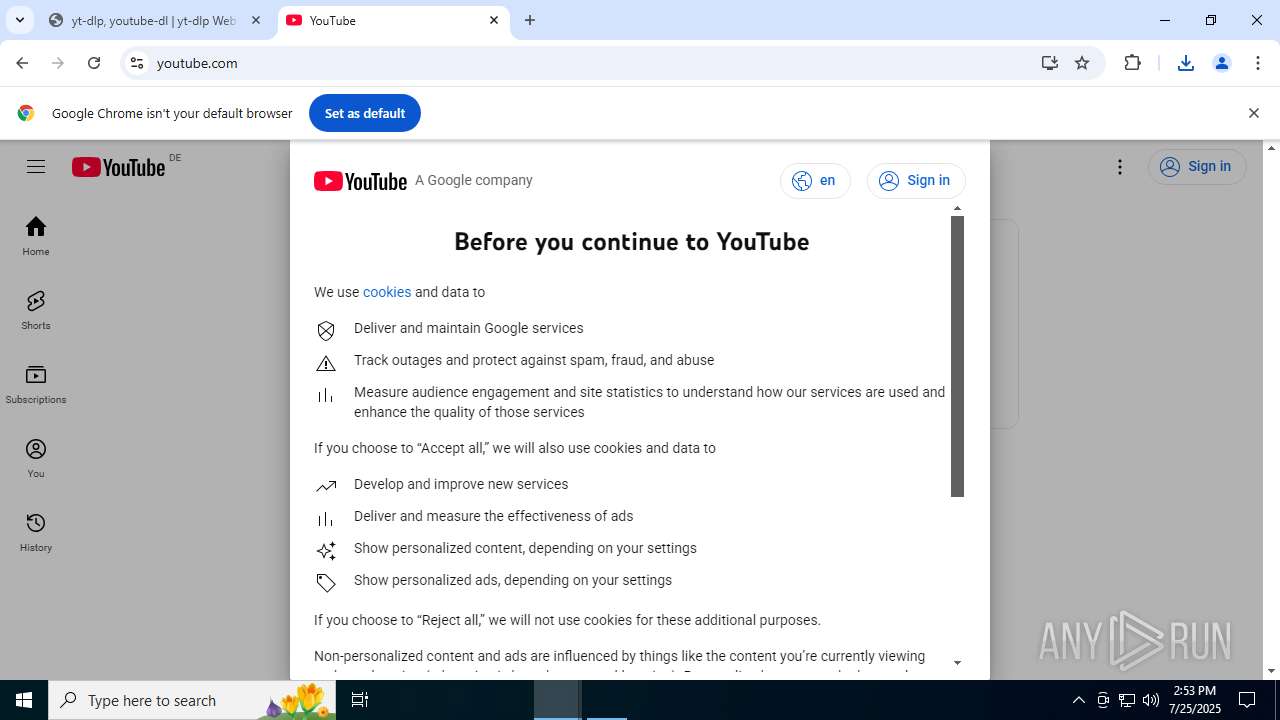Viewport: 1280px width, 720px height.
Task: Set Chrome as default browser
Action: click(365, 113)
